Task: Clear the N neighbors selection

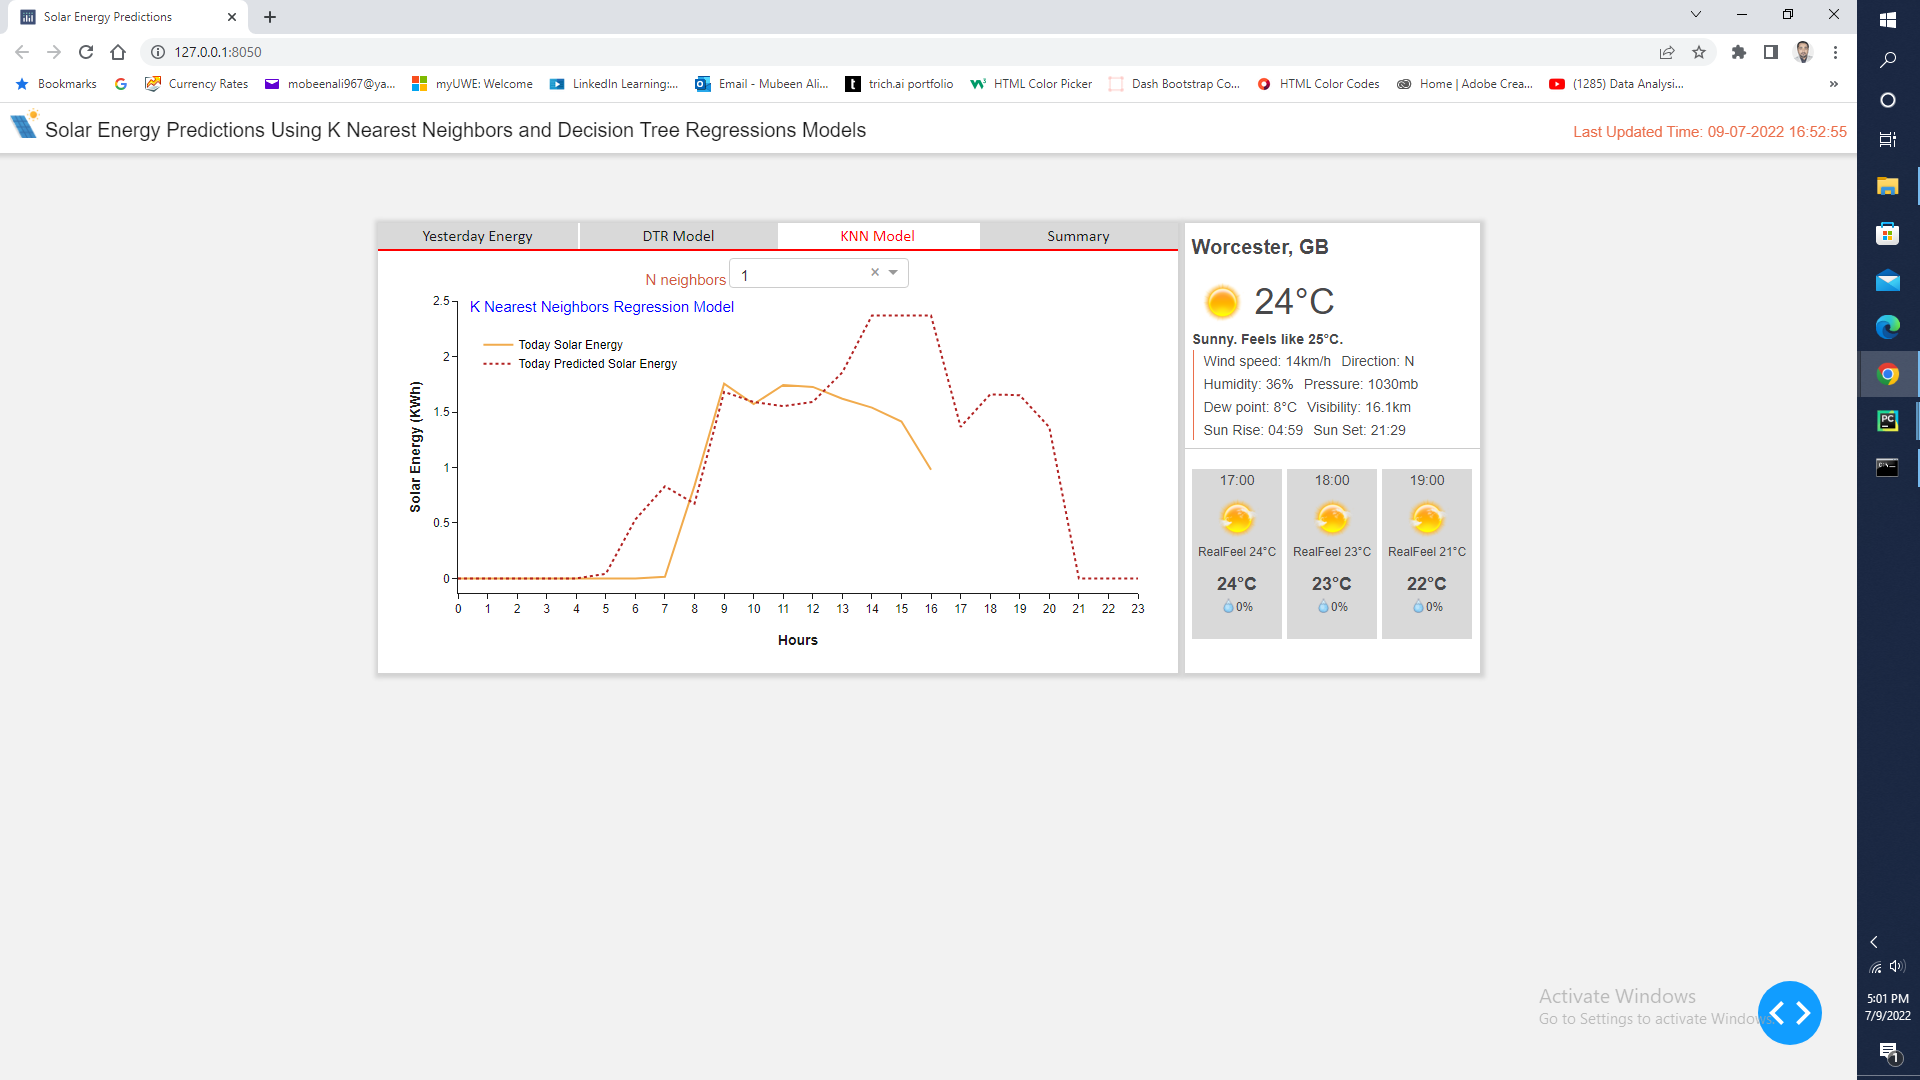Action: pos(875,272)
